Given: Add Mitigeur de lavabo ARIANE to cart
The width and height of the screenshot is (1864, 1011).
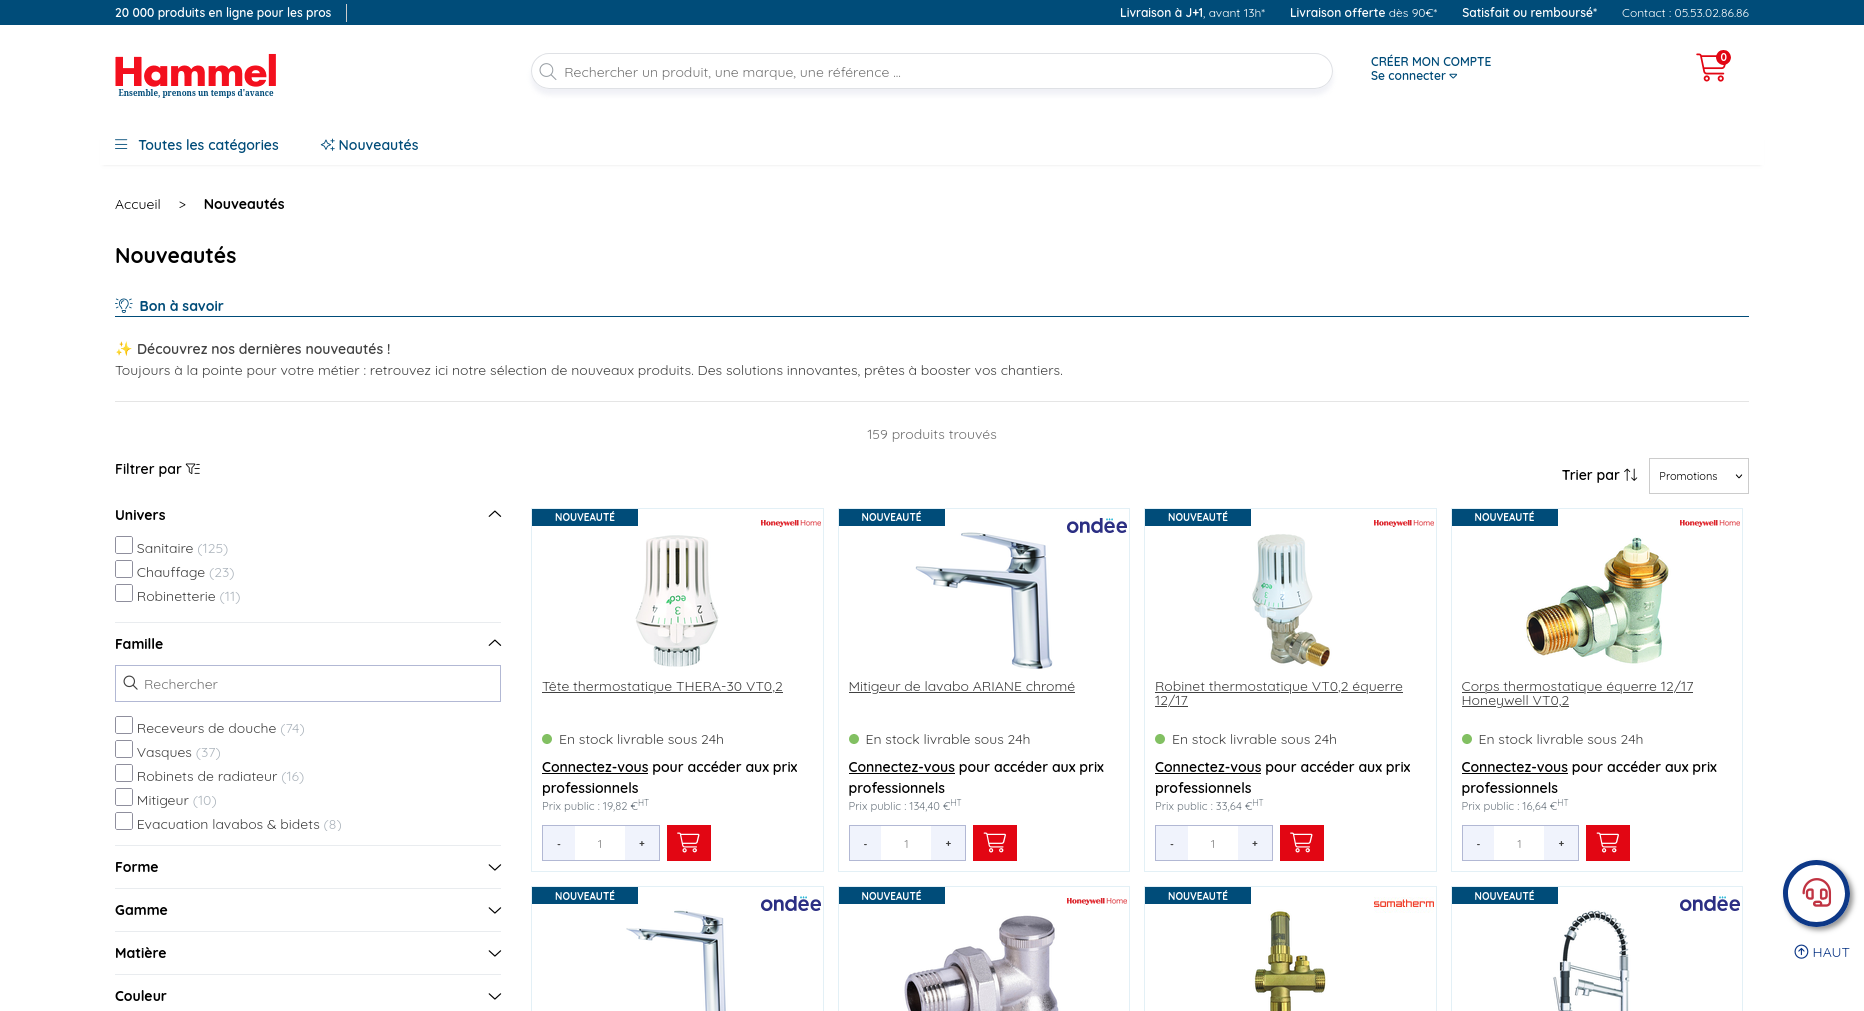Looking at the screenshot, I should pyautogui.click(x=995, y=843).
